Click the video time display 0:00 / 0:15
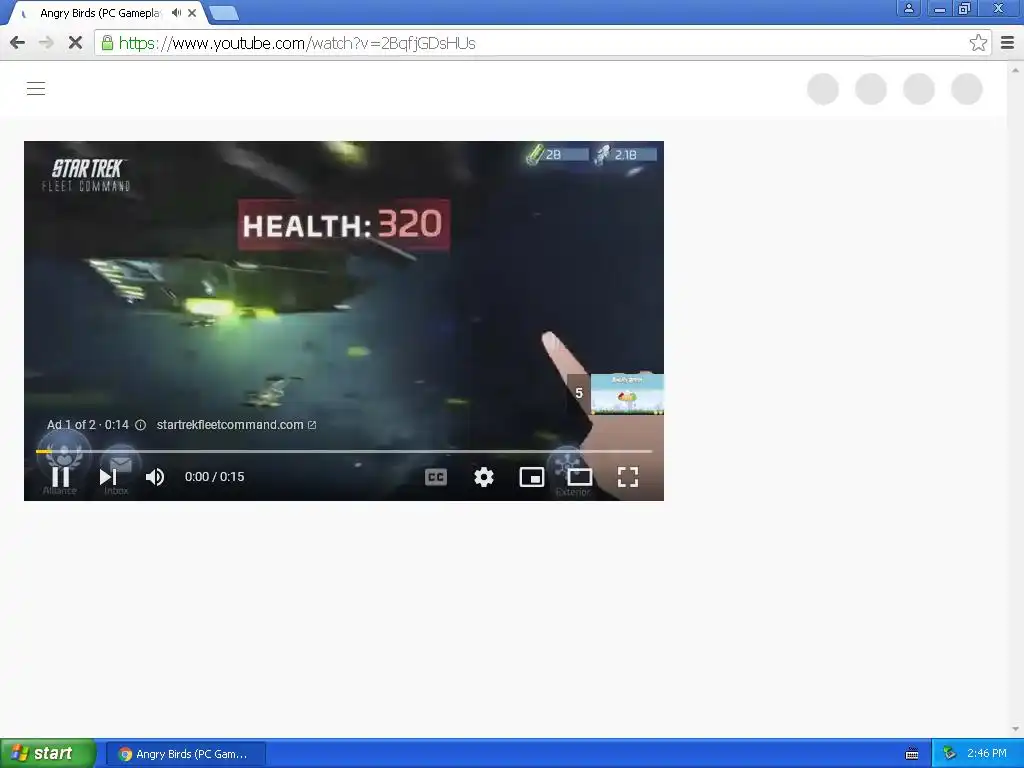1024x768 pixels. coord(214,477)
